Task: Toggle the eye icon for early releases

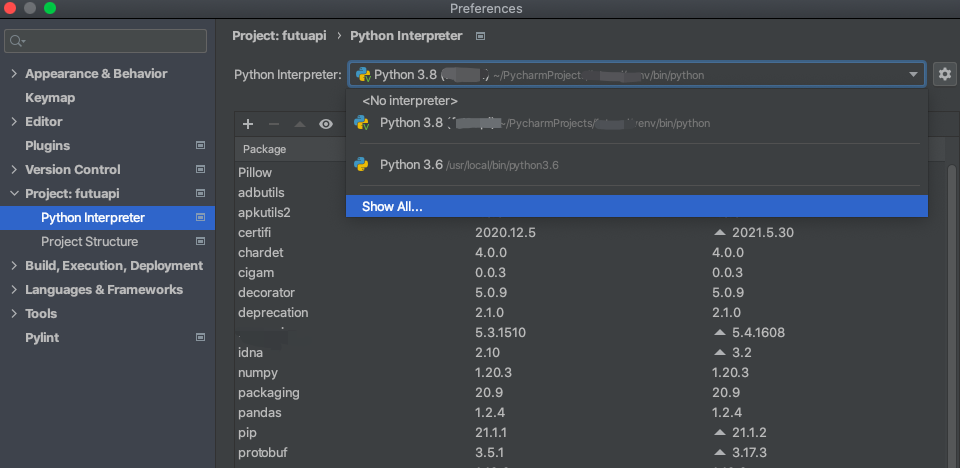Action: [326, 124]
